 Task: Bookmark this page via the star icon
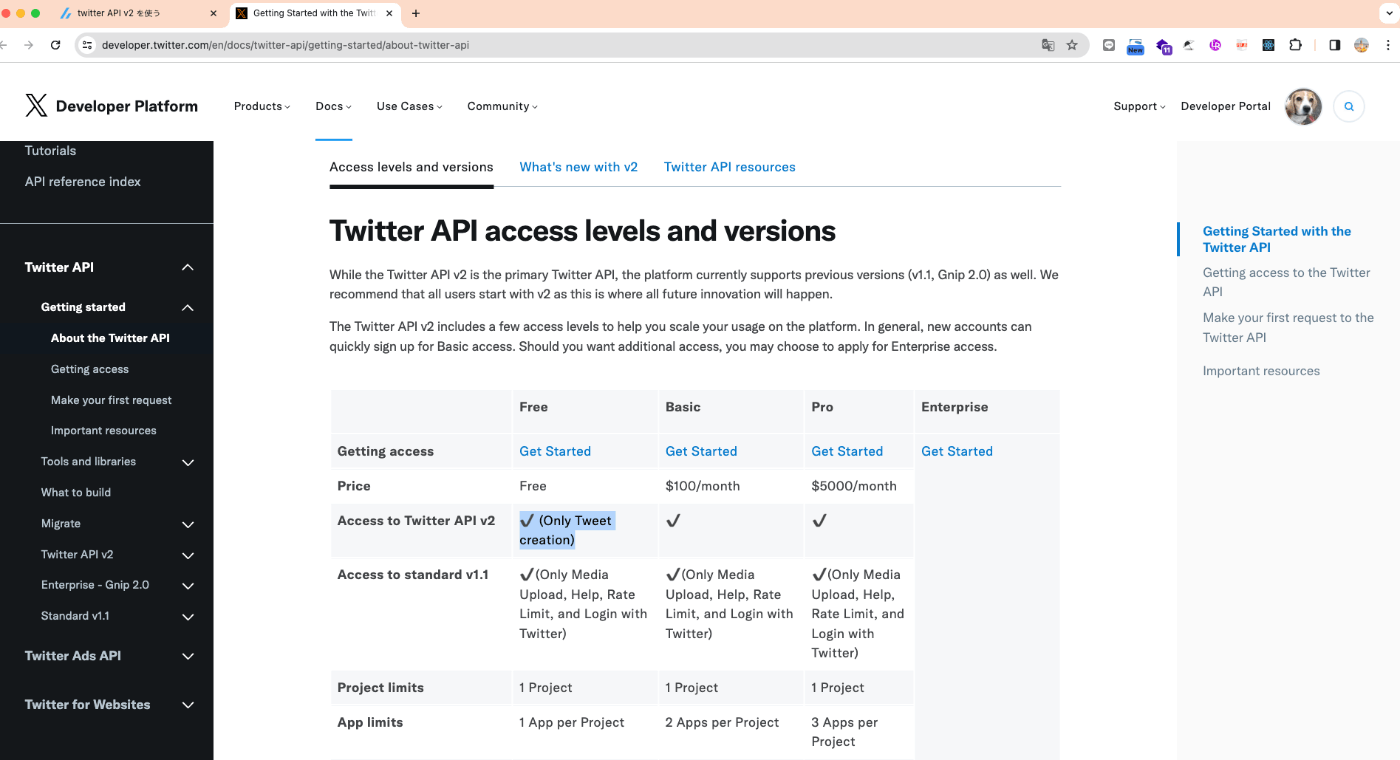click(1071, 45)
